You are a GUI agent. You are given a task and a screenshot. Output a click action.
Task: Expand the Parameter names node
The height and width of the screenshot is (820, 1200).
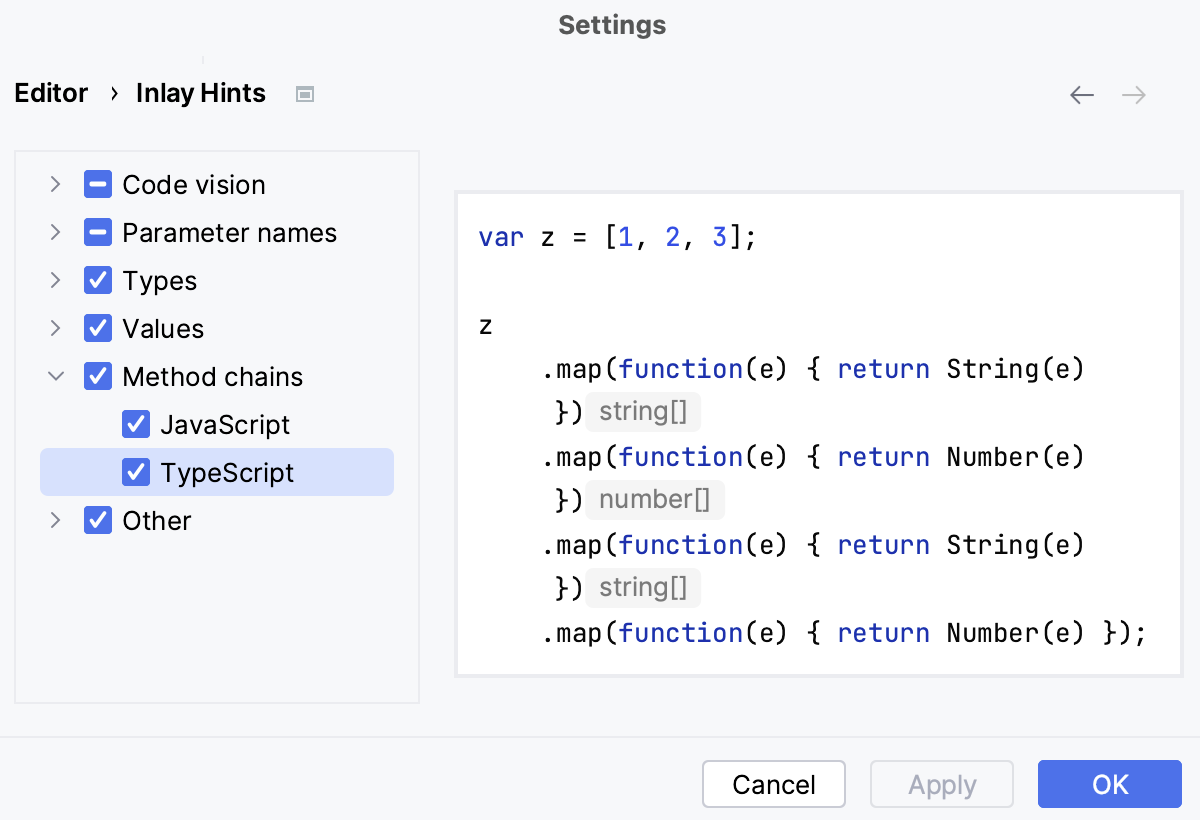point(55,232)
